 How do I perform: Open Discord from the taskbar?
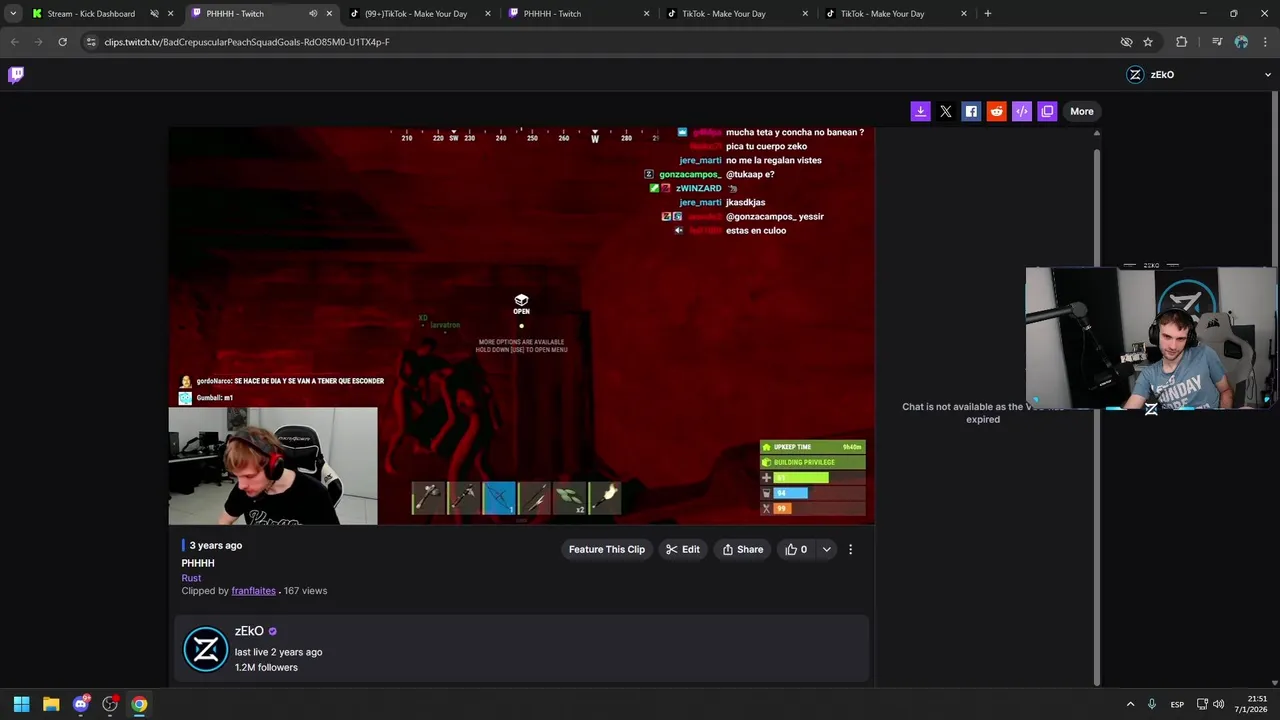(81, 704)
